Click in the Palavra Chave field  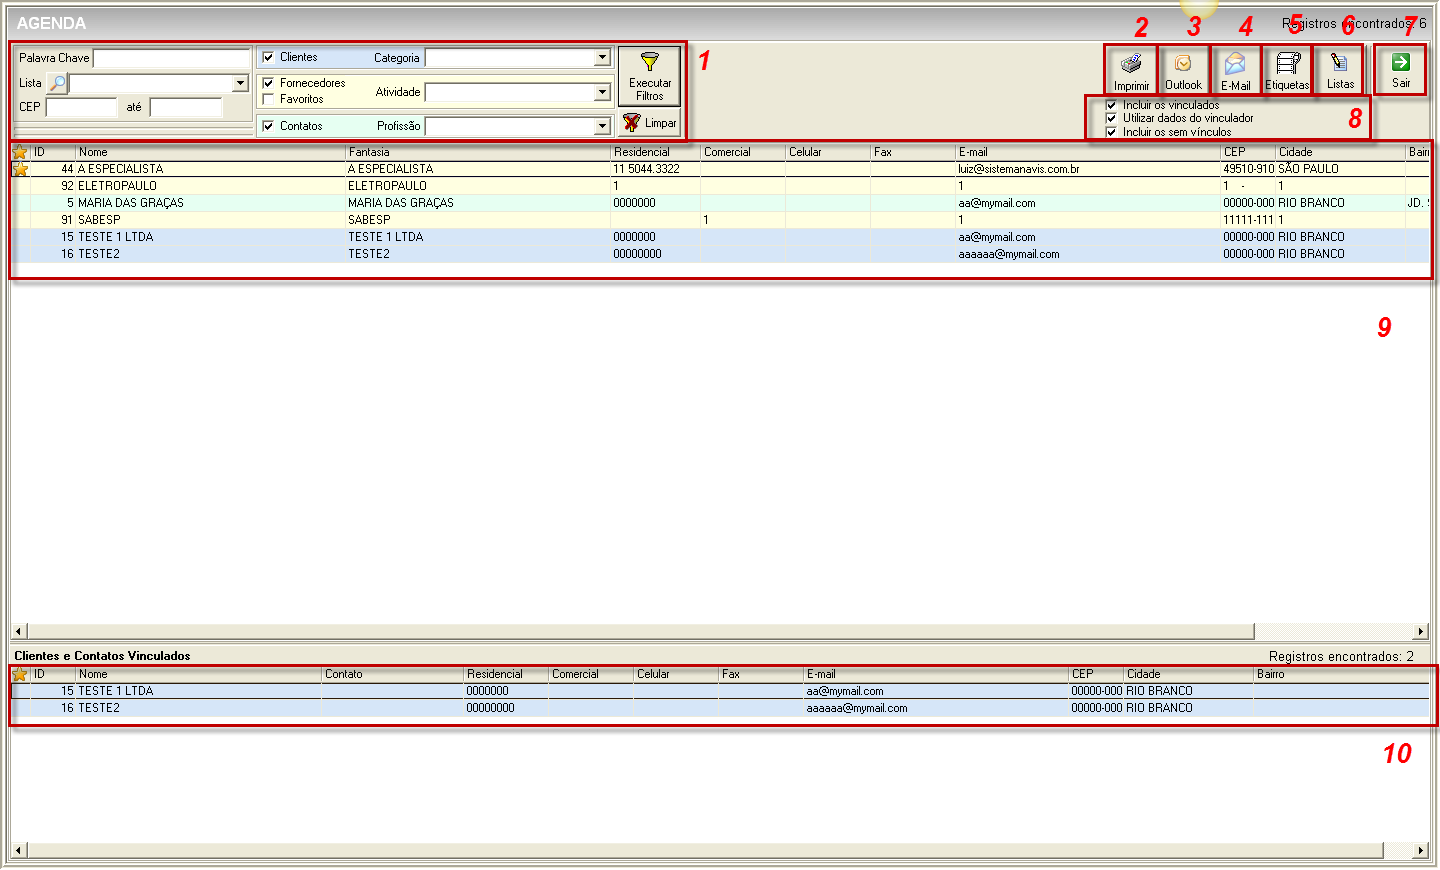click(171, 58)
